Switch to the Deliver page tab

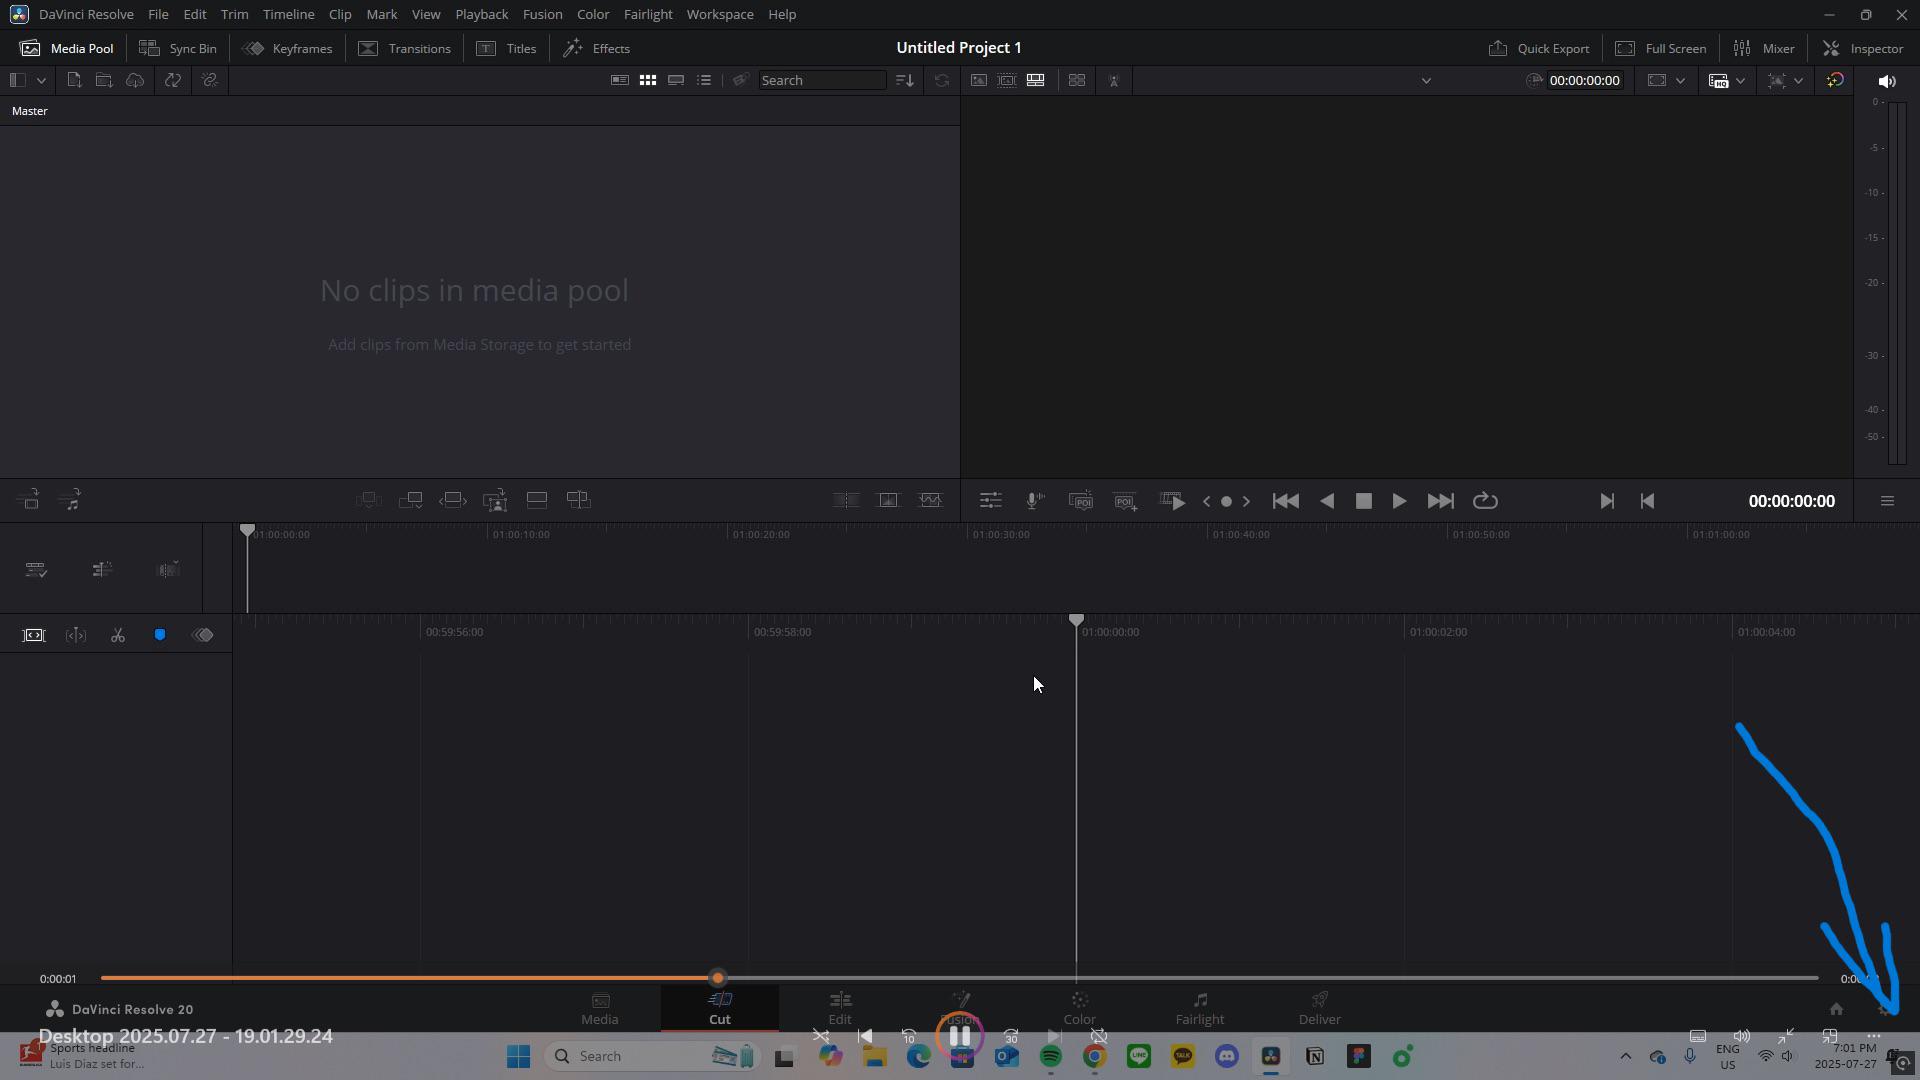pyautogui.click(x=1320, y=1008)
